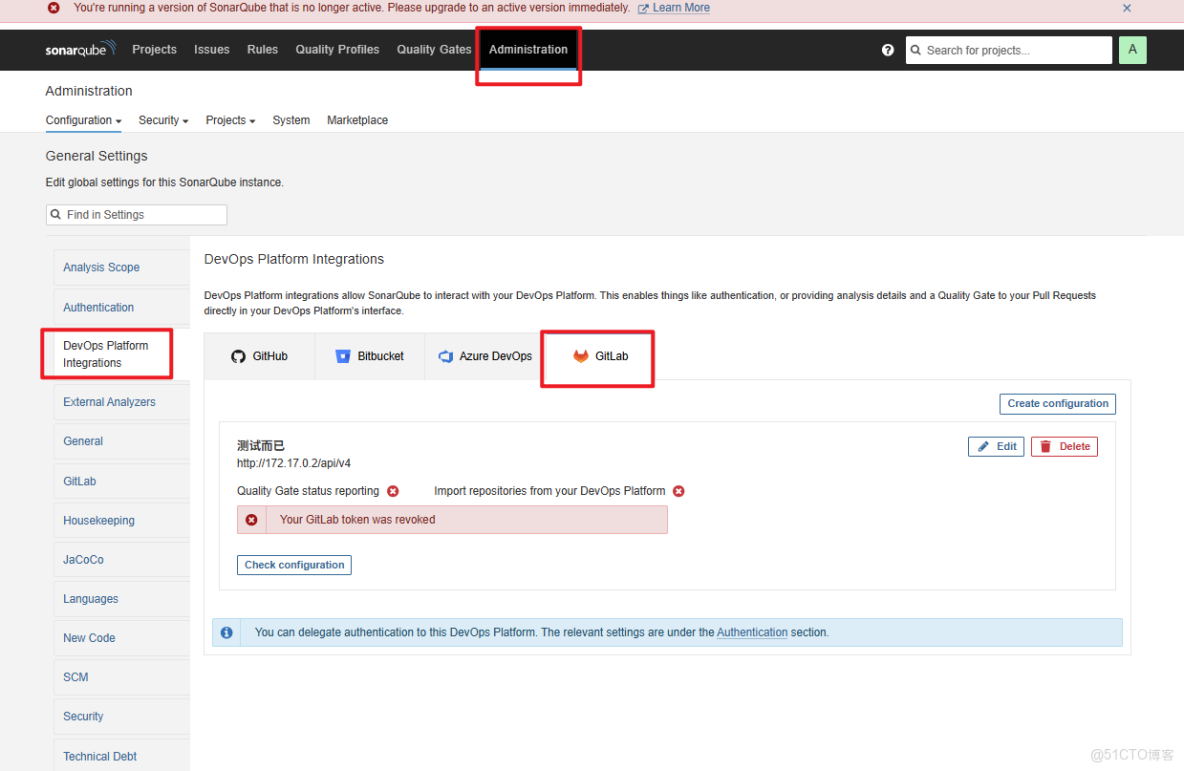Click the blue info icon in the banner
The width and height of the screenshot is (1184, 771).
tap(226, 632)
